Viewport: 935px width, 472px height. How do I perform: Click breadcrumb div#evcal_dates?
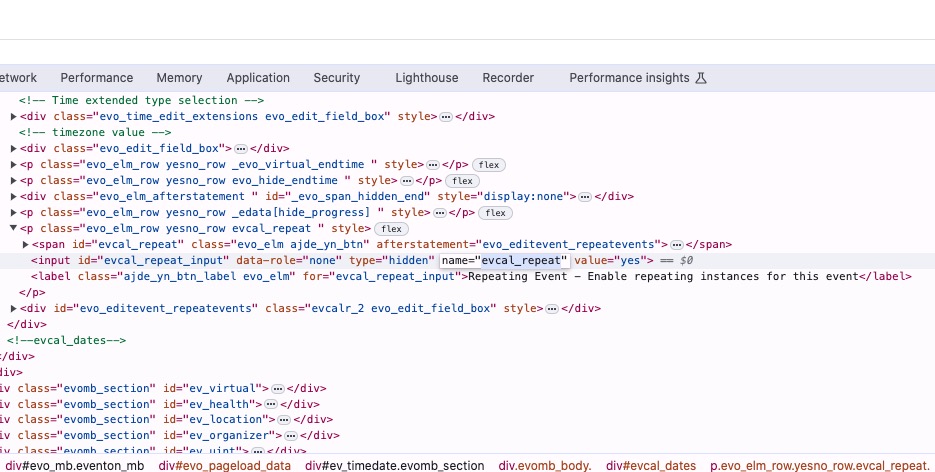651,465
